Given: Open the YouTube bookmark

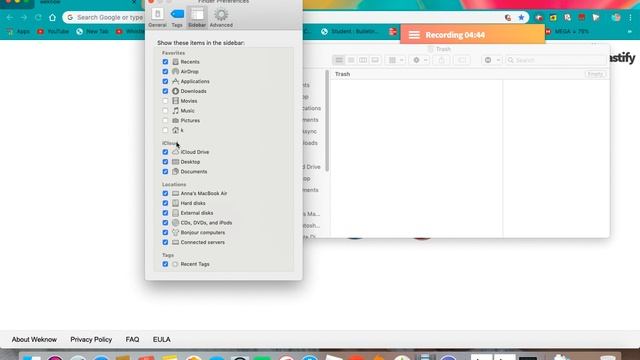Looking at the screenshot, I should 53,31.
